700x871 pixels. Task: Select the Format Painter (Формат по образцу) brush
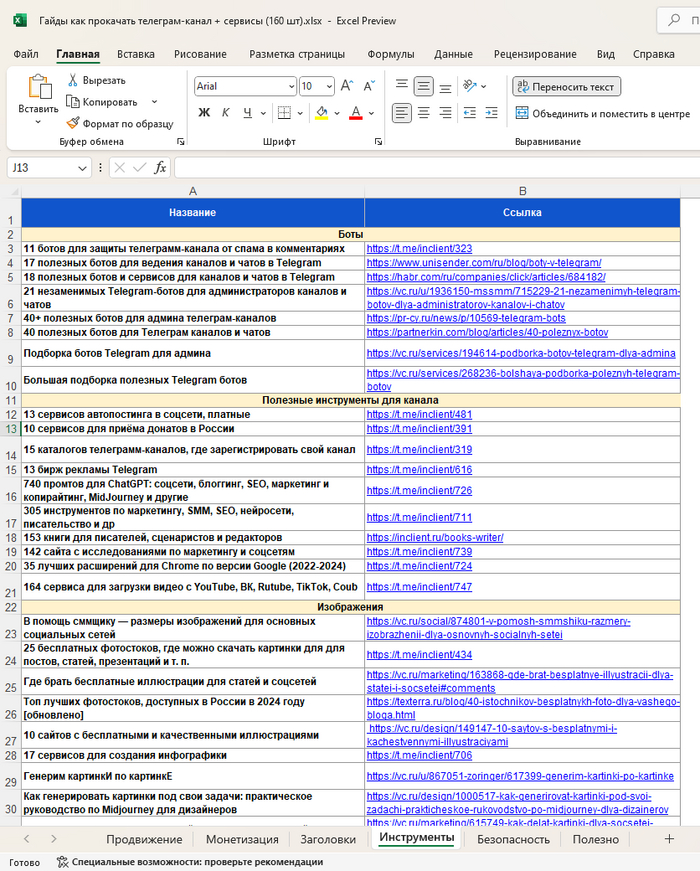[73, 123]
